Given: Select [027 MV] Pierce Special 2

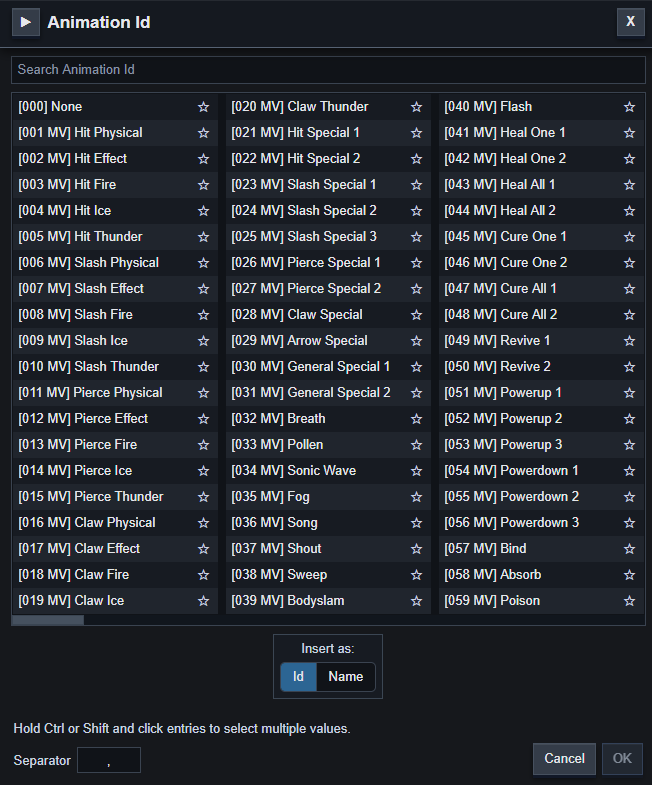Looking at the screenshot, I should (x=328, y=289).
